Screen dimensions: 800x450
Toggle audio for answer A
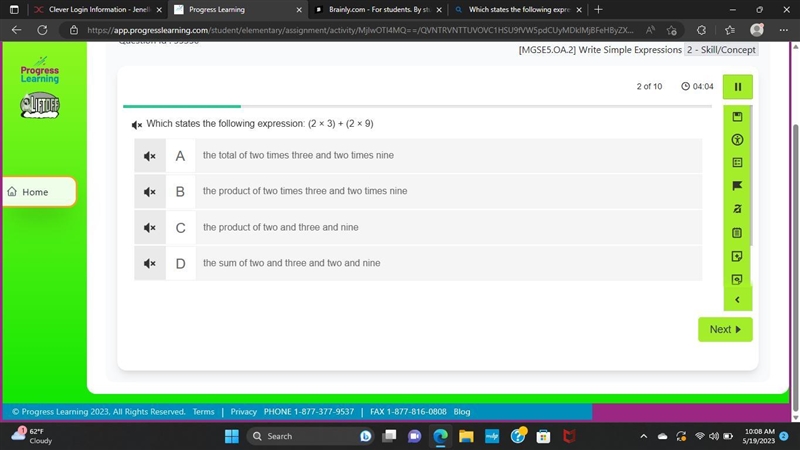(x=149, y=156)
